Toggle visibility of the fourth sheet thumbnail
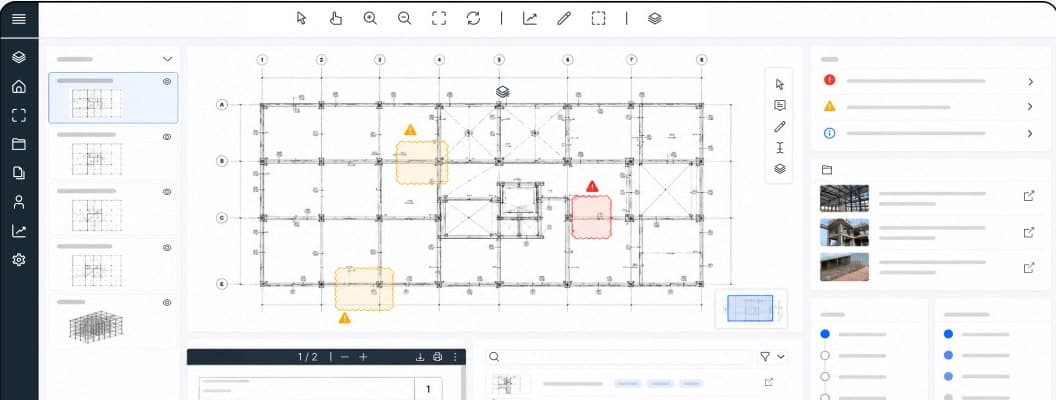 pos(167,247)
